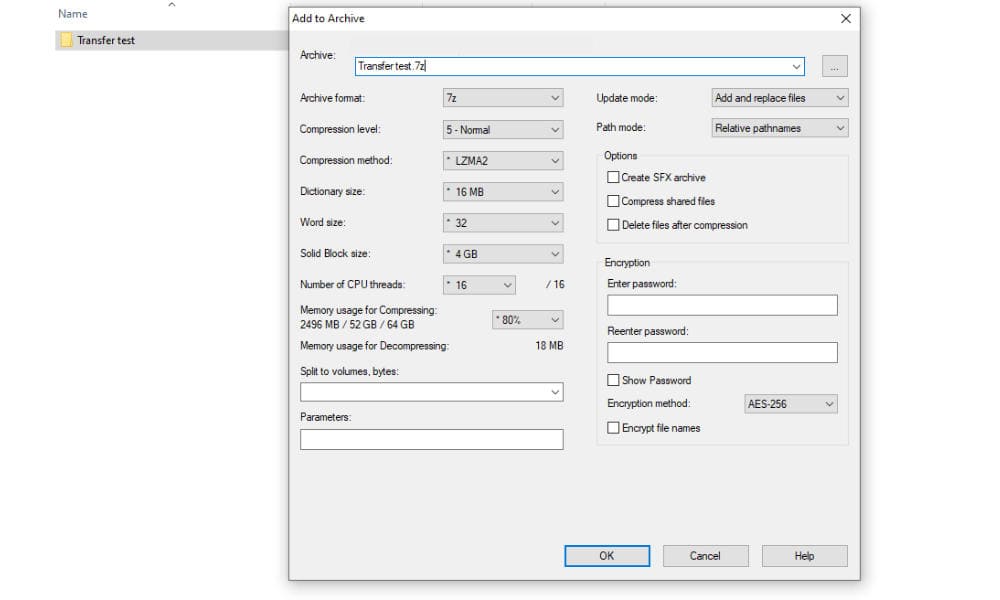The width and height of the screenshot is (1000, 600).
Task: Expand the Compression level dropdown
Action: tap(503, 129)
